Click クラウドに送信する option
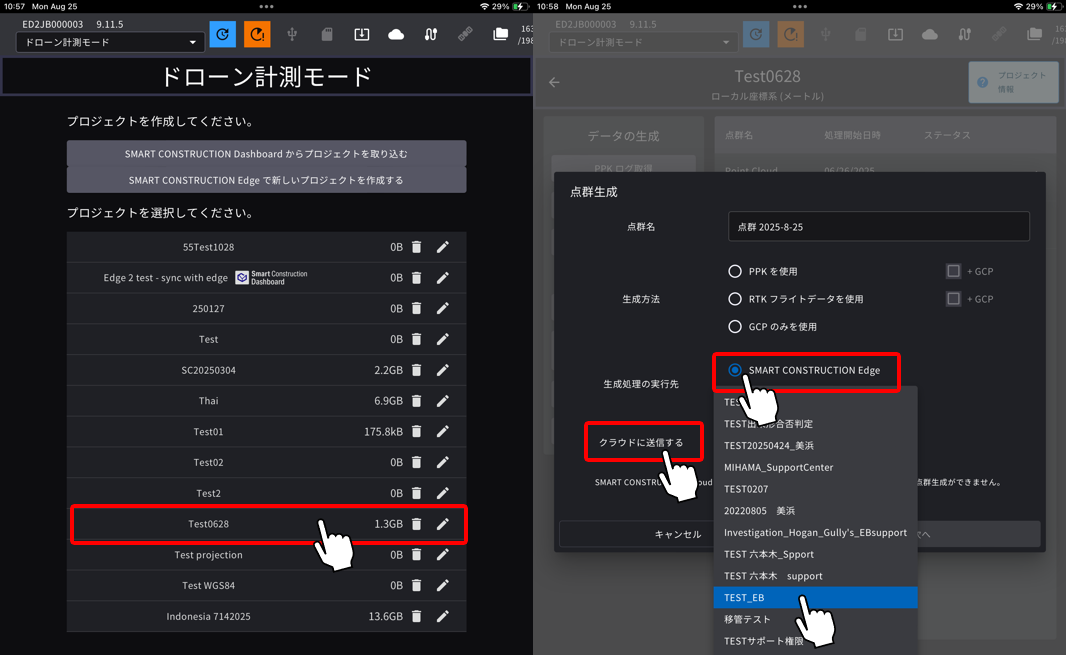The height and width of the screenshot is (655, 1066). (641, 443)
